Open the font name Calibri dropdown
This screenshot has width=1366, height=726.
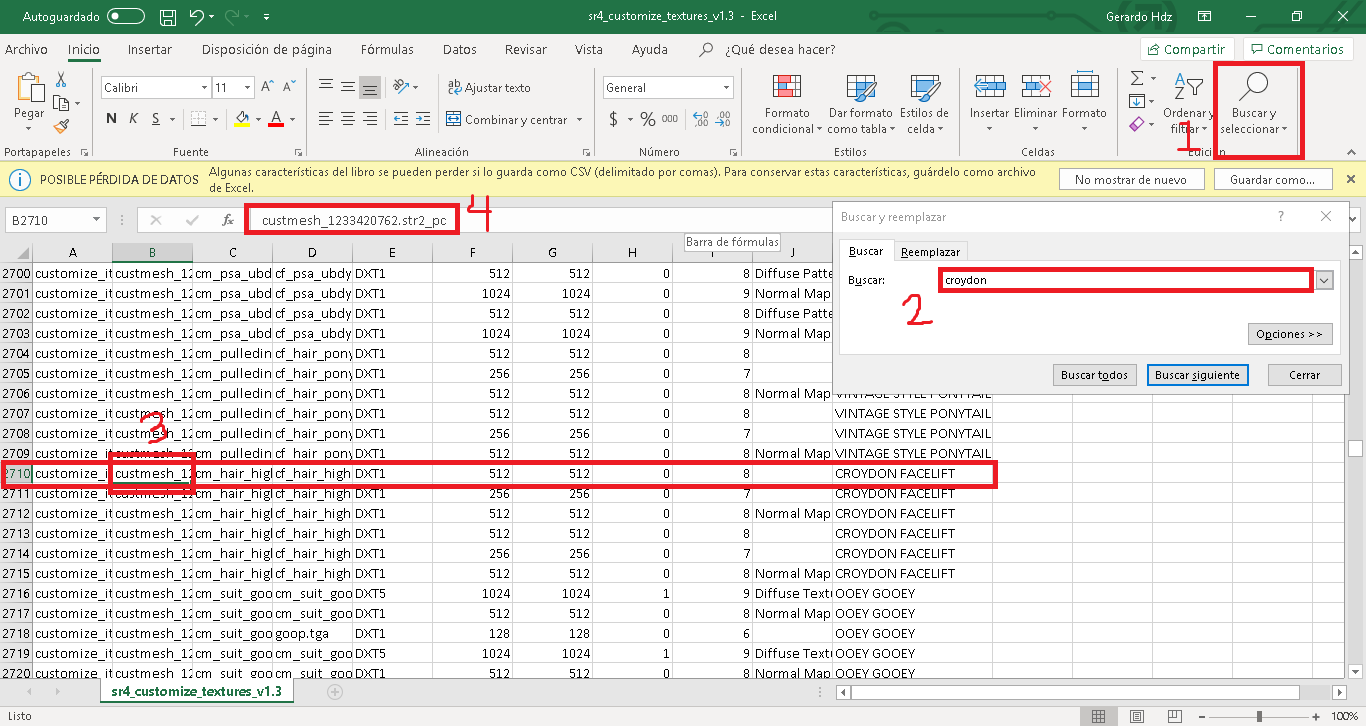click(203, 88)
